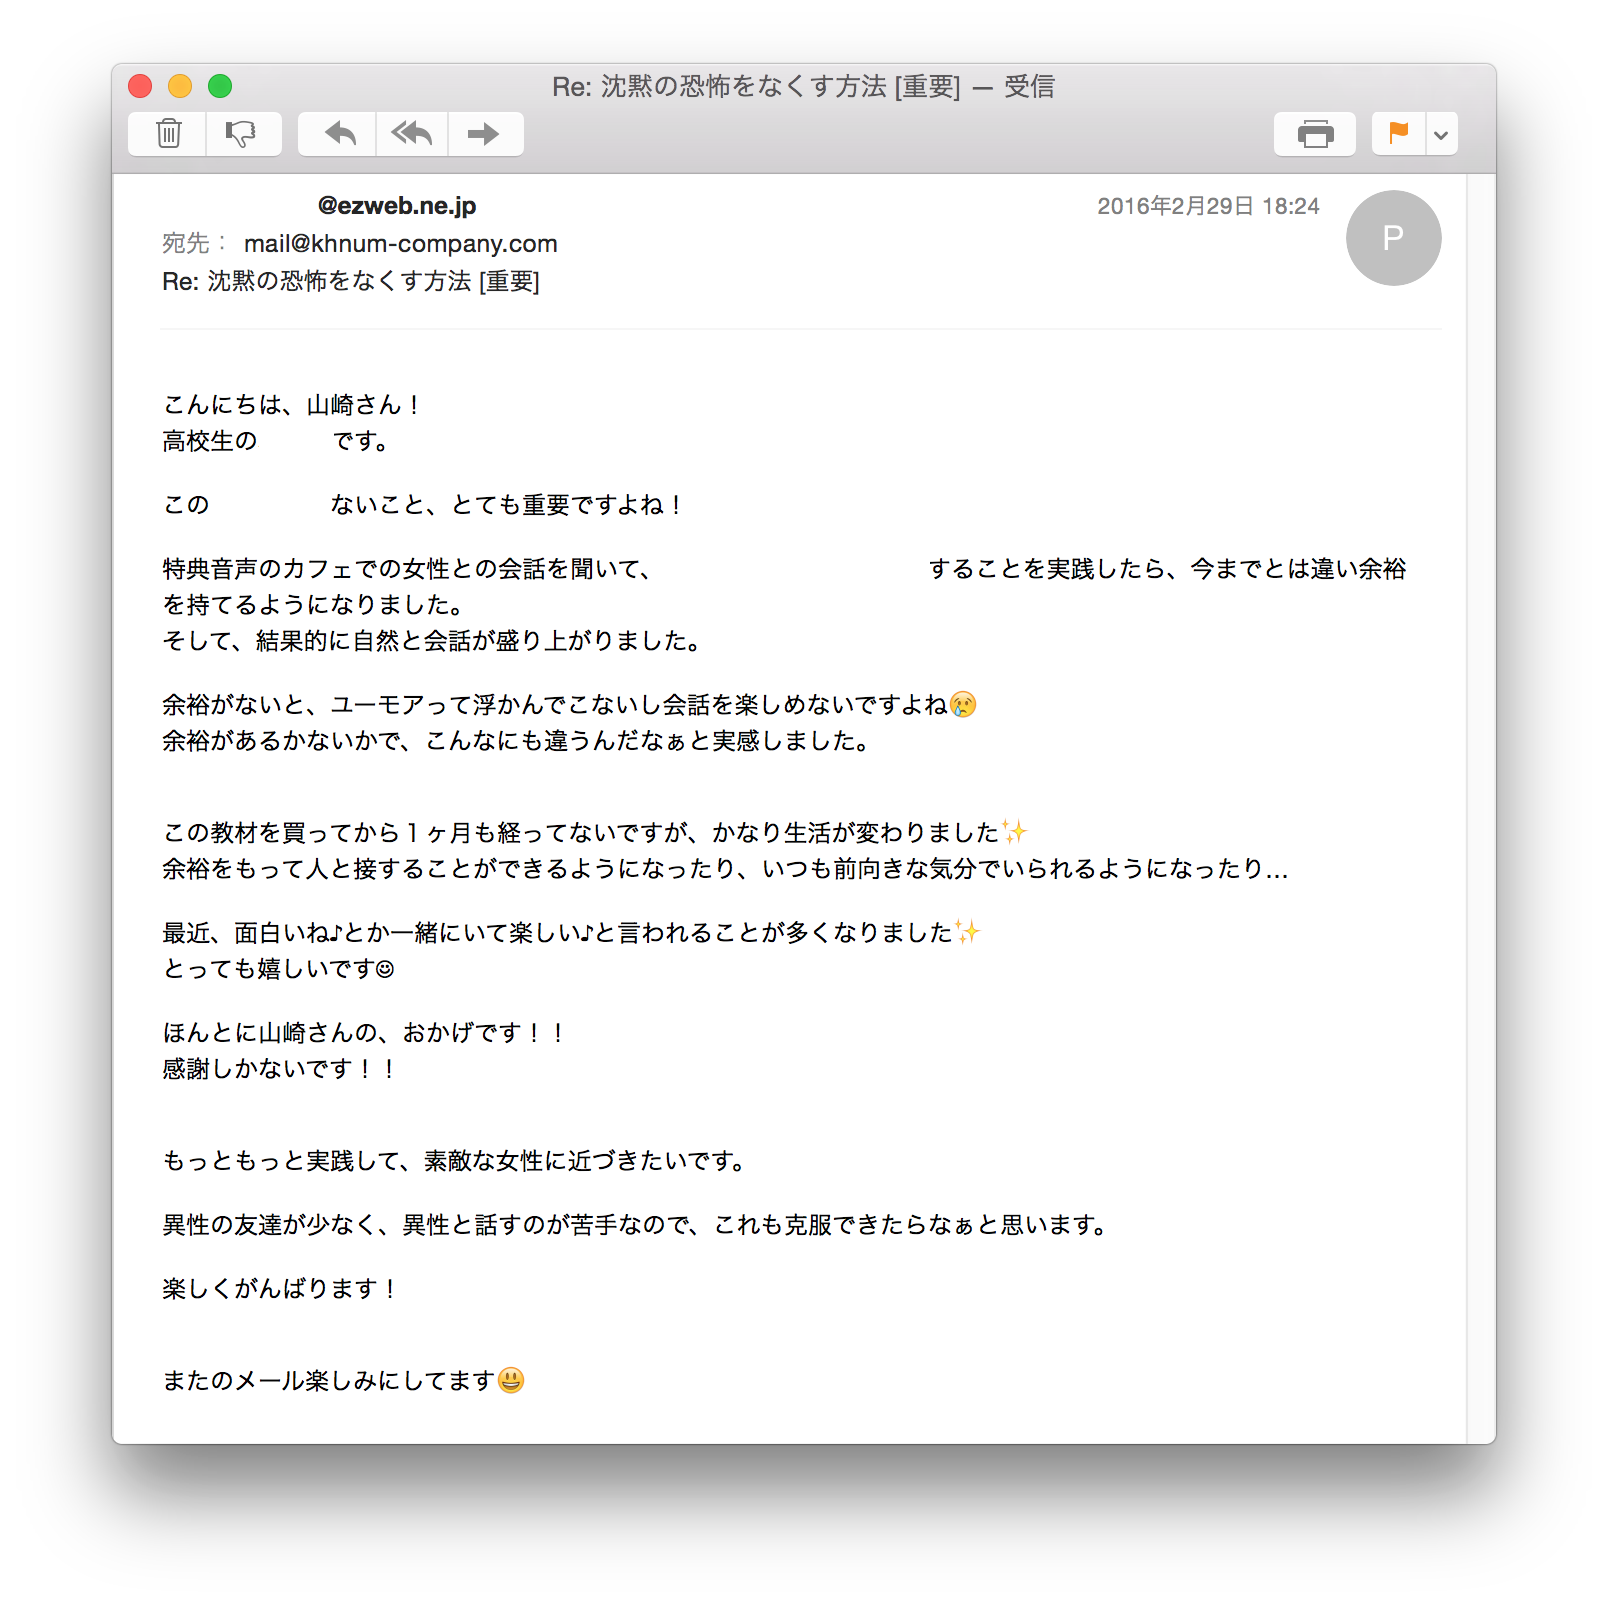Click the greeting line こんにちは、山崎さん
The height and width of the screenshot is (1604, 1608).
coord(290,405)
